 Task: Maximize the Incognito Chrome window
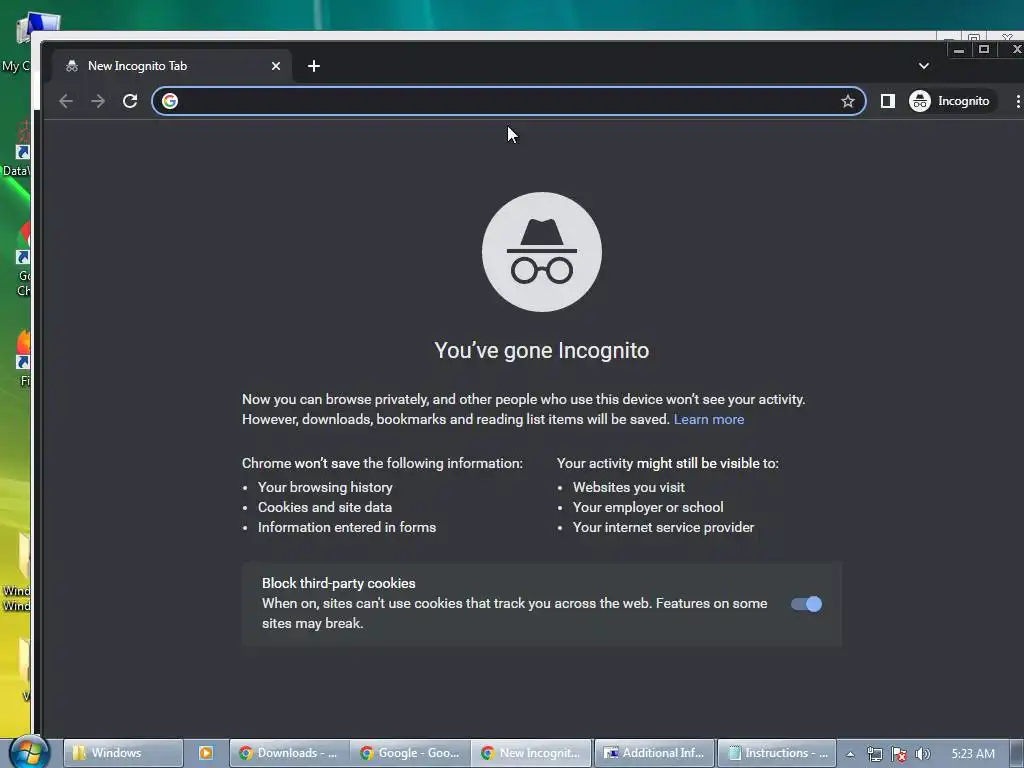tap(984, 50)
